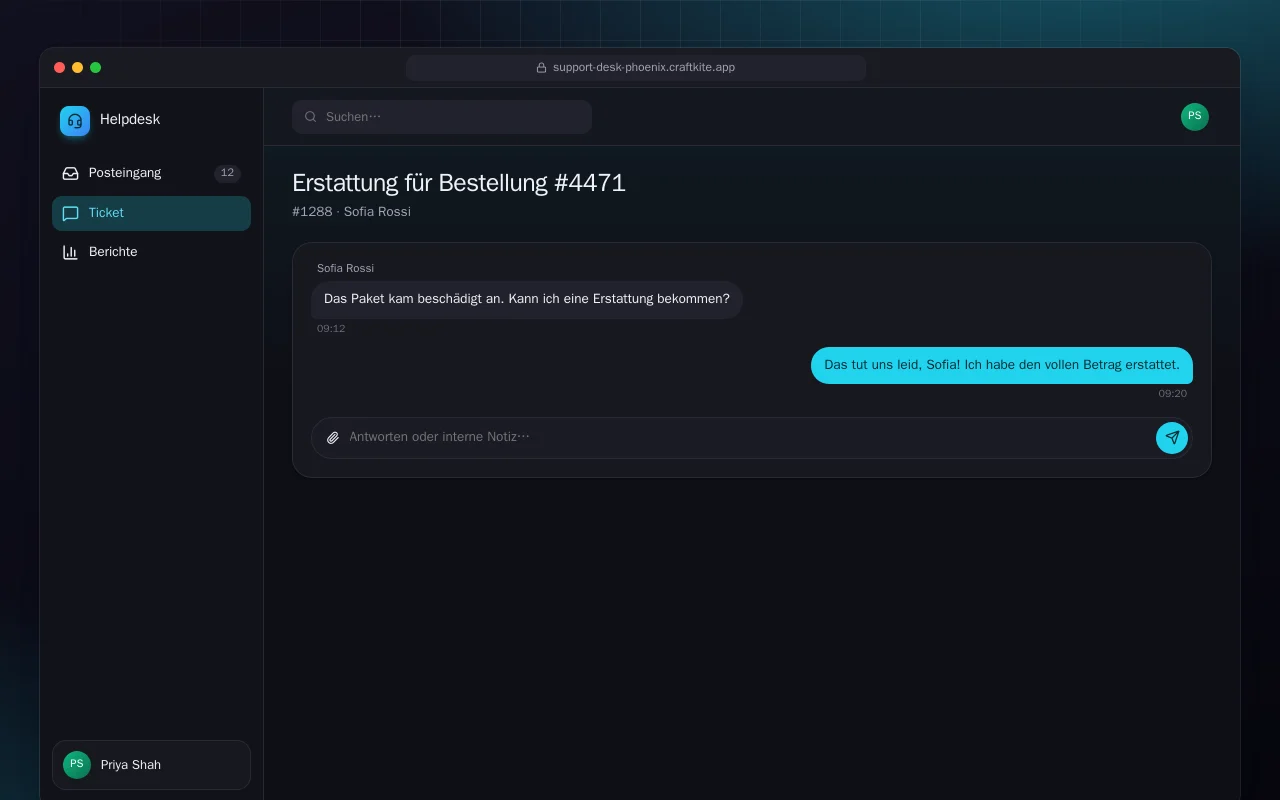Select the Ticket sidebar item

coord(151,213)
